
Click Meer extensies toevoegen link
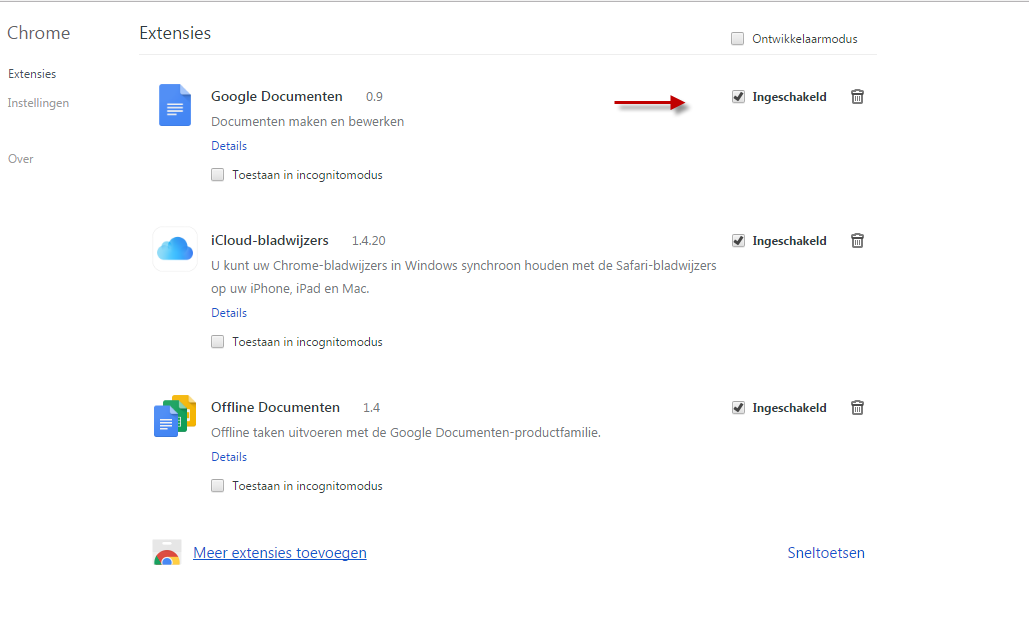point(280,553)
